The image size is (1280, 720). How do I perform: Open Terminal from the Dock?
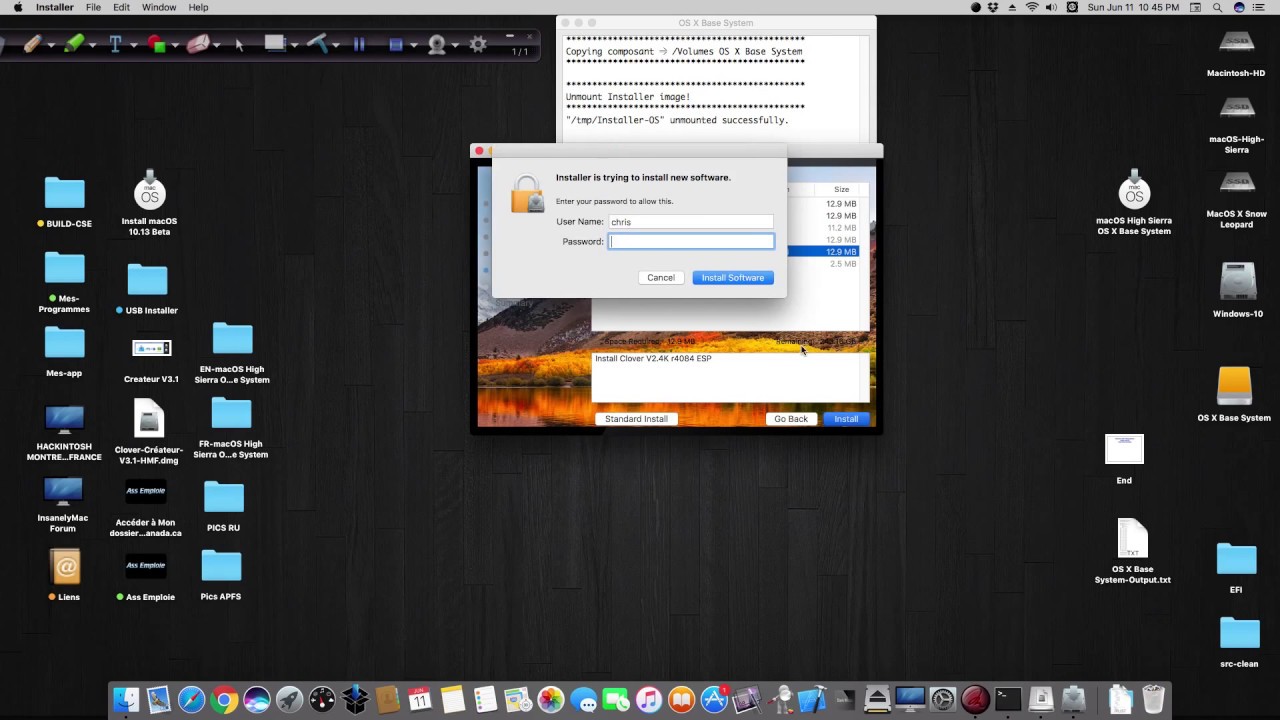(x=1008, y=699)
